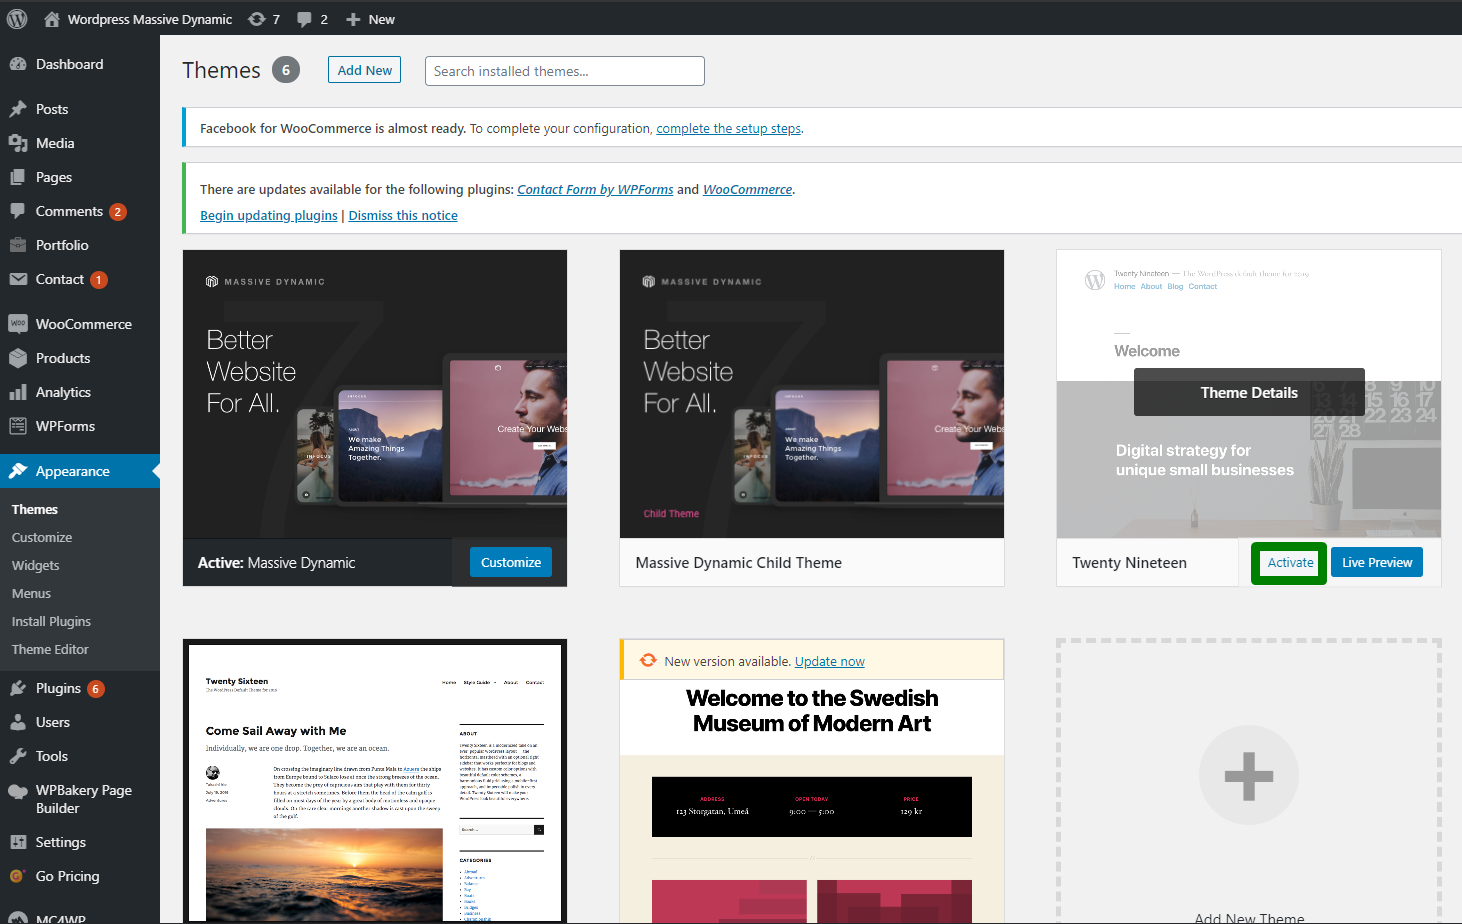Click the Users person icon
Image resolution: width=1462 pixels, height=924 pixels.
pos(18,722)
